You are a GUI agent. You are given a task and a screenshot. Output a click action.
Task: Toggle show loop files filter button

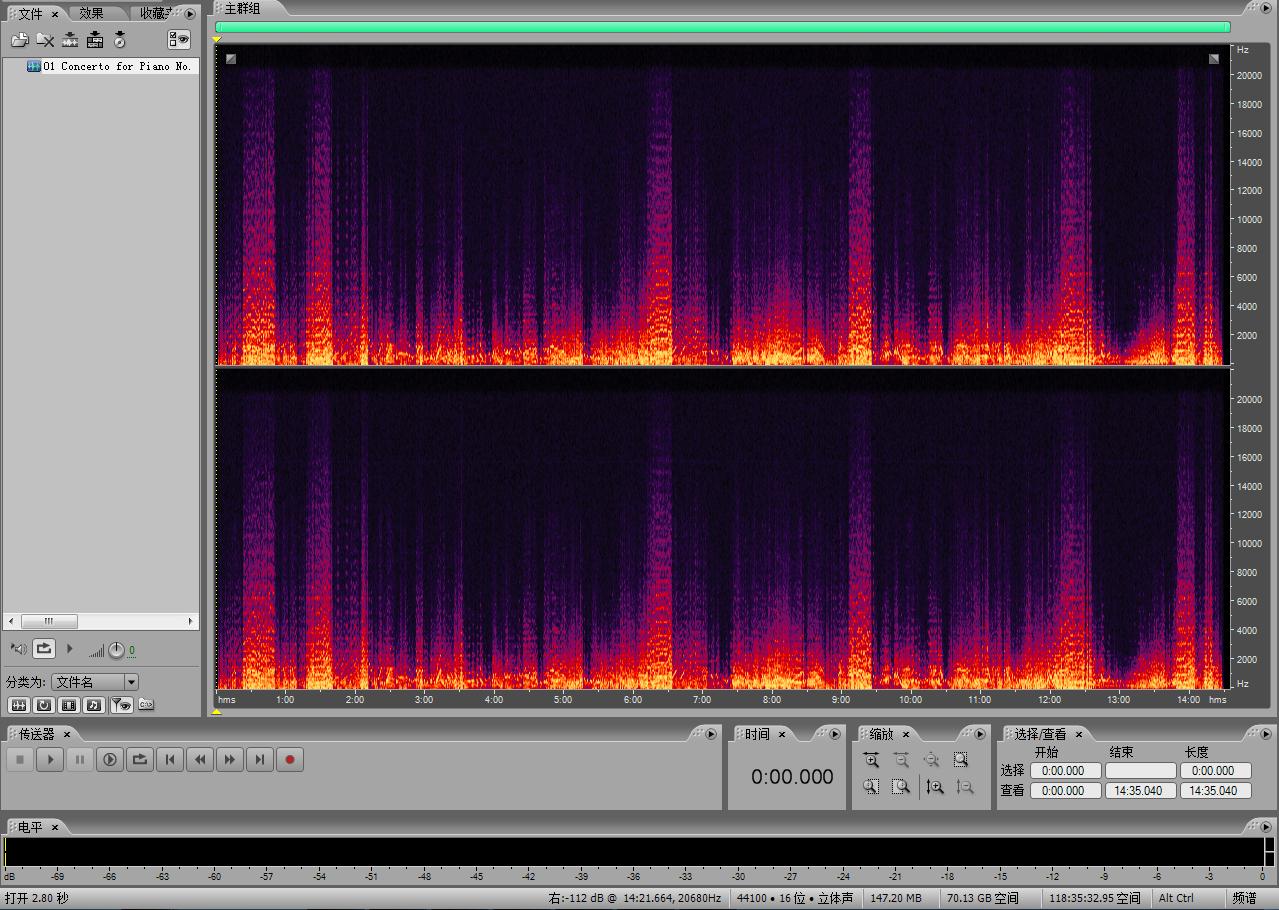click(x=44, y=705)
